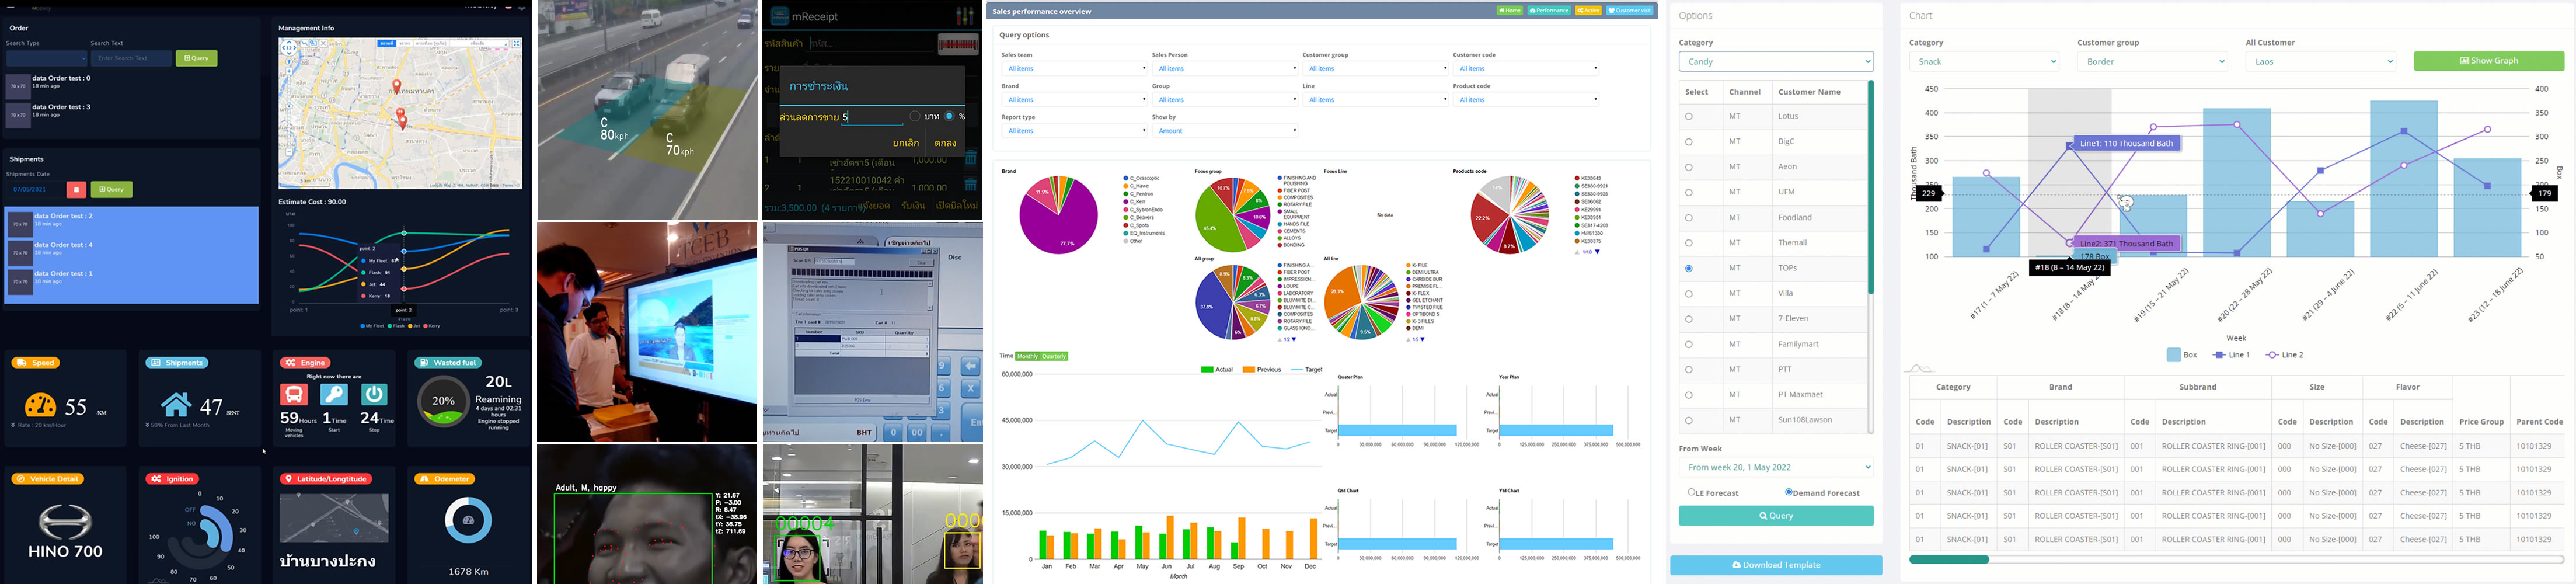Open the Sales team dropdown

click(1074, 68)
